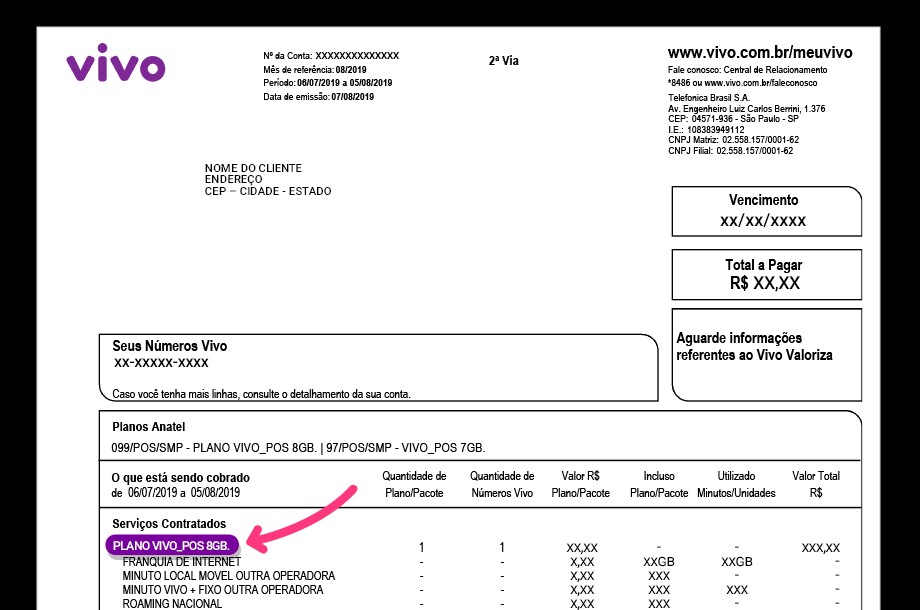Click the 'CNPJ Filial' line

click(730, 151)
